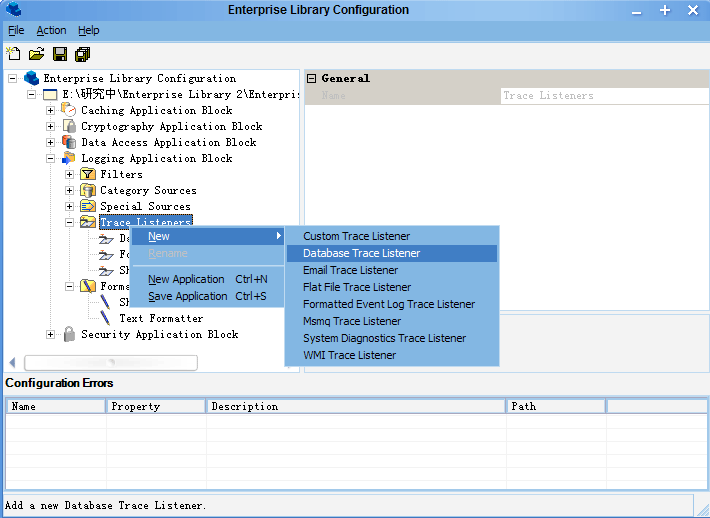Click the Enterprise Library Configuration root icon

pos(31,78)
